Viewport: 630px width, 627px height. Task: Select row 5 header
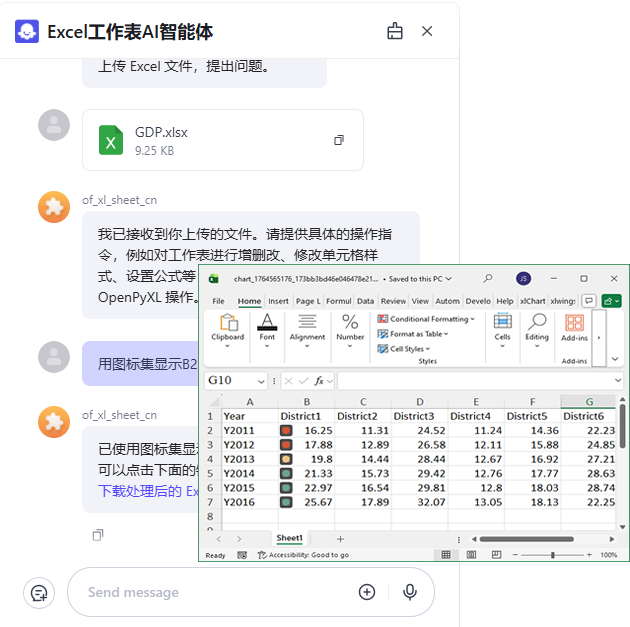coord(210,474)
